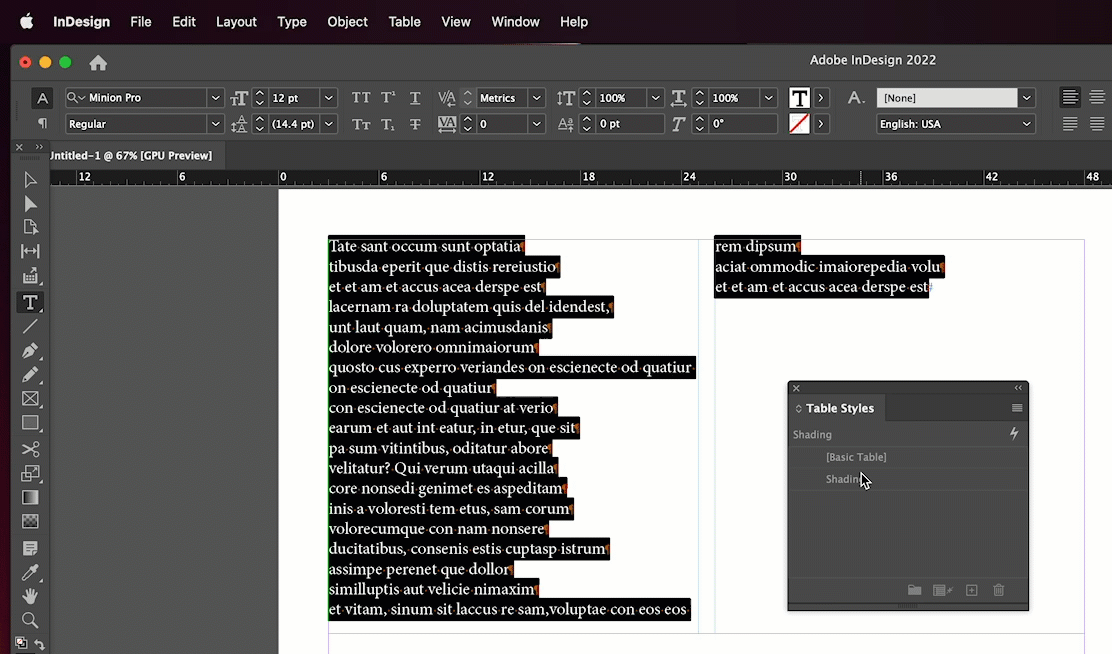Select the Page tool
This screenshot has width=1112, height=654.
pos(30,227)
